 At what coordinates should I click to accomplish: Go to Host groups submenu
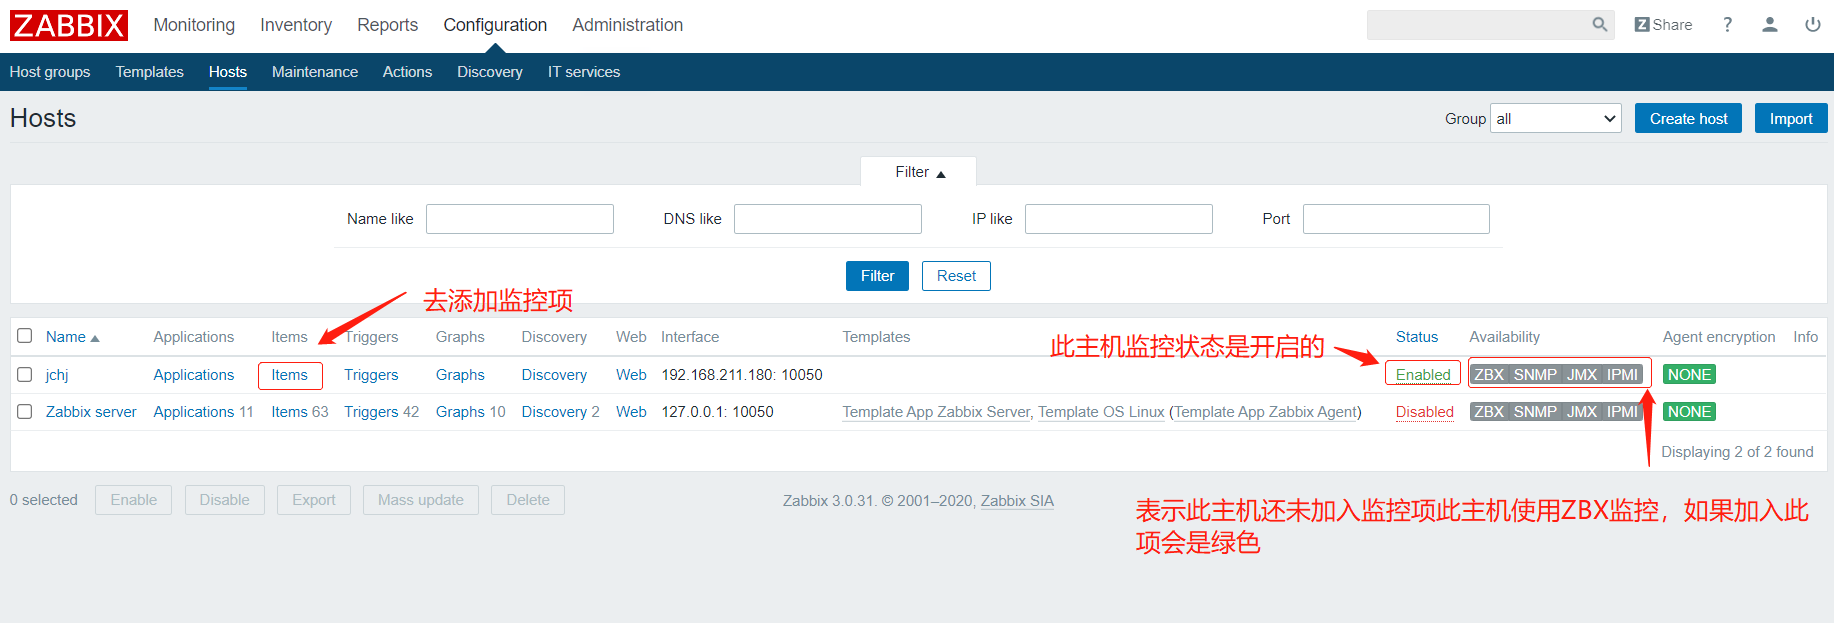click(x=50, y=72)
